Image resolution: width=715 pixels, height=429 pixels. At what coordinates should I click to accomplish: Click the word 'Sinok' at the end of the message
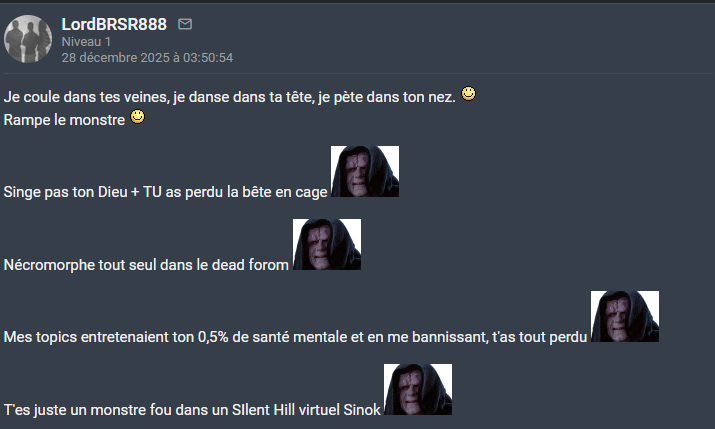pyautogui.click(x=362, y=410)
